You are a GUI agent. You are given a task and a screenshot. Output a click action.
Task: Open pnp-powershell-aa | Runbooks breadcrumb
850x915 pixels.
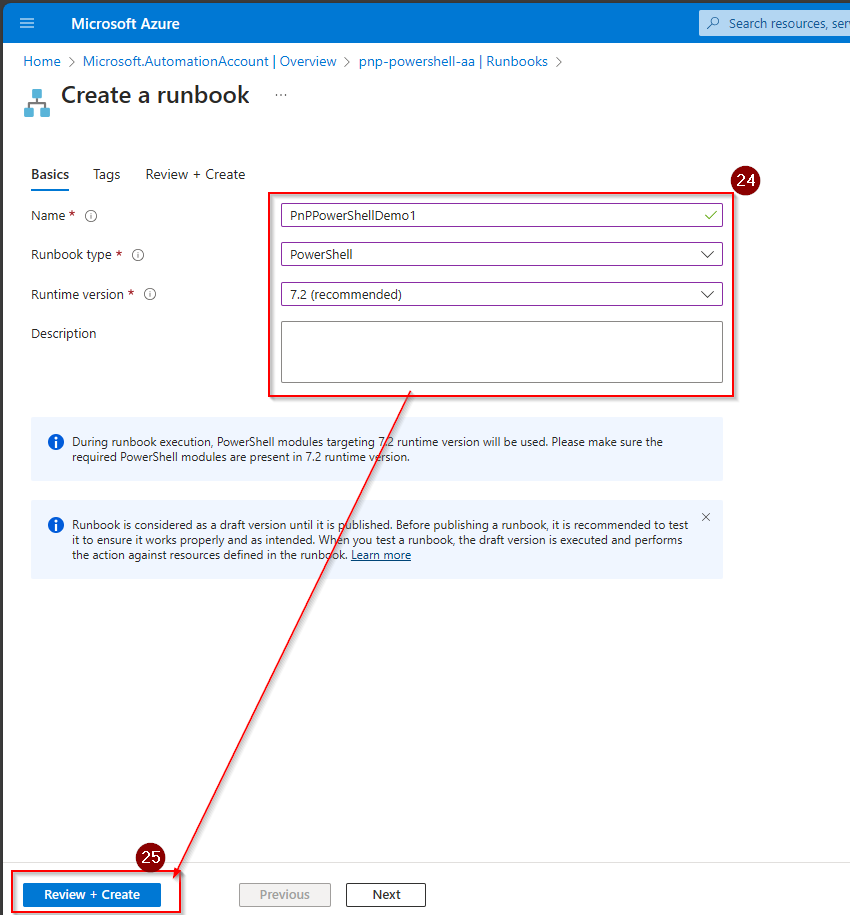point(453,61)
